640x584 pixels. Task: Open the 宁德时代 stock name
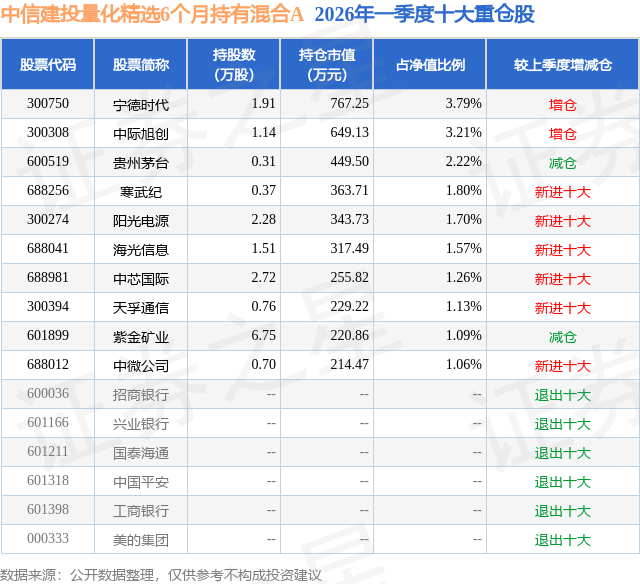[x=141, y=105]
